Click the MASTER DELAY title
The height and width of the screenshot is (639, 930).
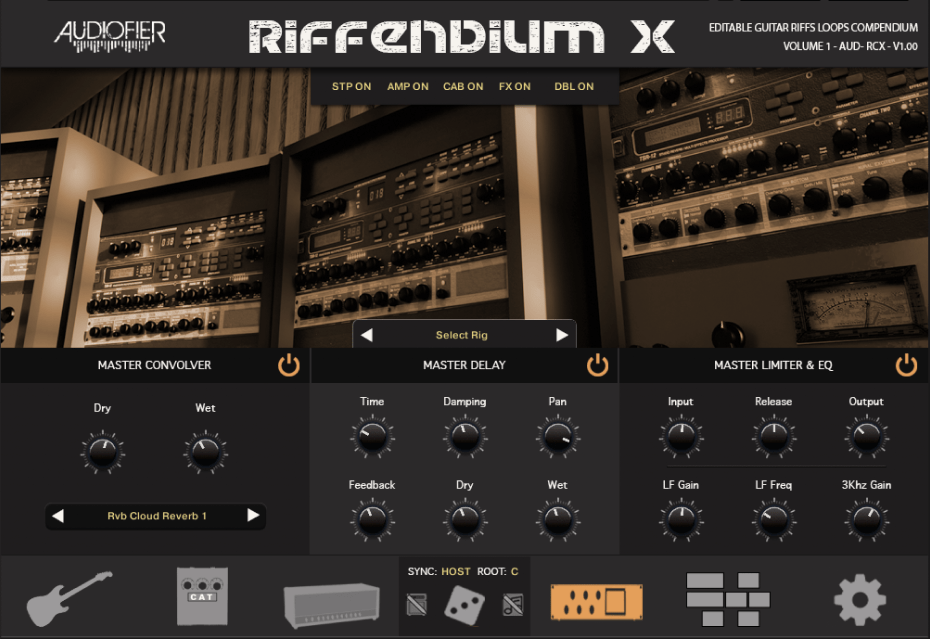464,365
